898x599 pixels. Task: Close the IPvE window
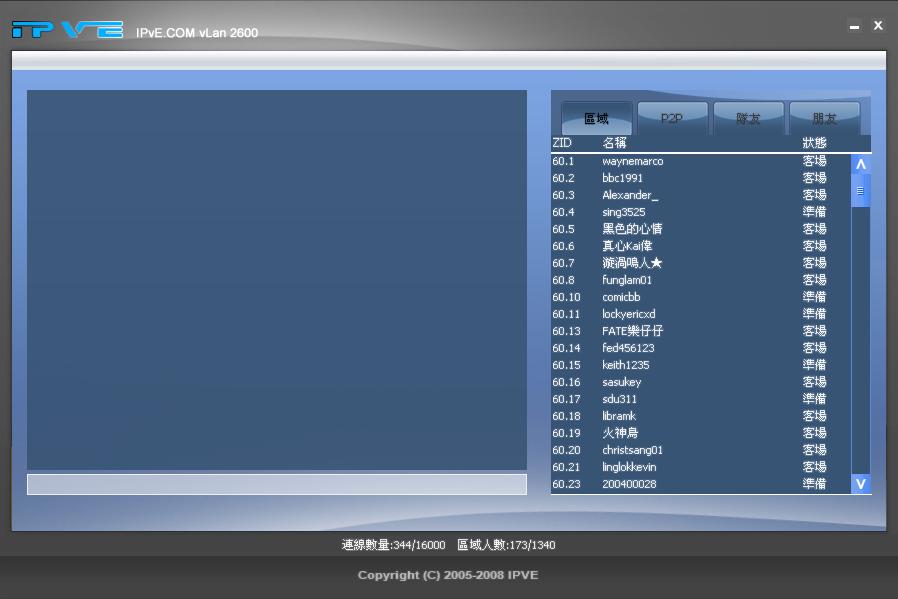(878, 25)
